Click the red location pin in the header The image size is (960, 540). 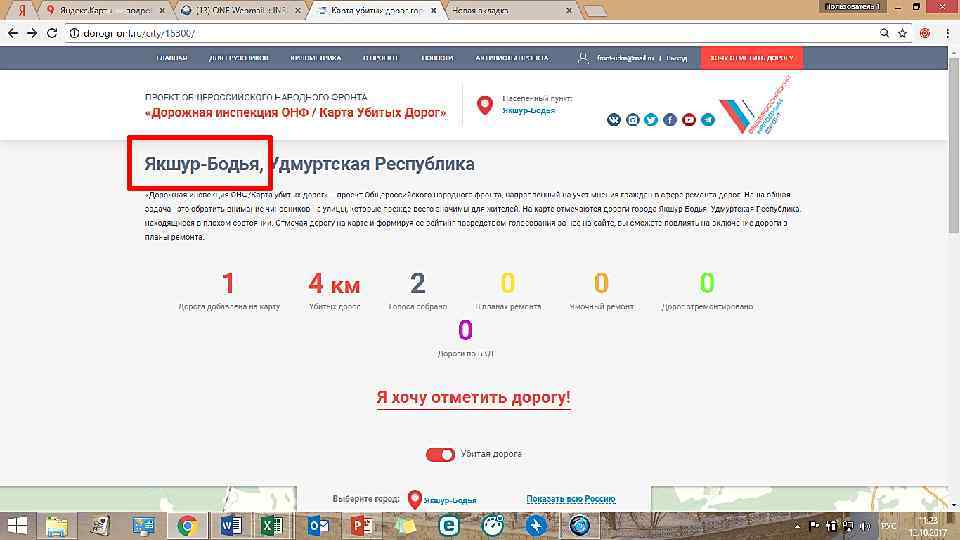[x=485, y=105]
